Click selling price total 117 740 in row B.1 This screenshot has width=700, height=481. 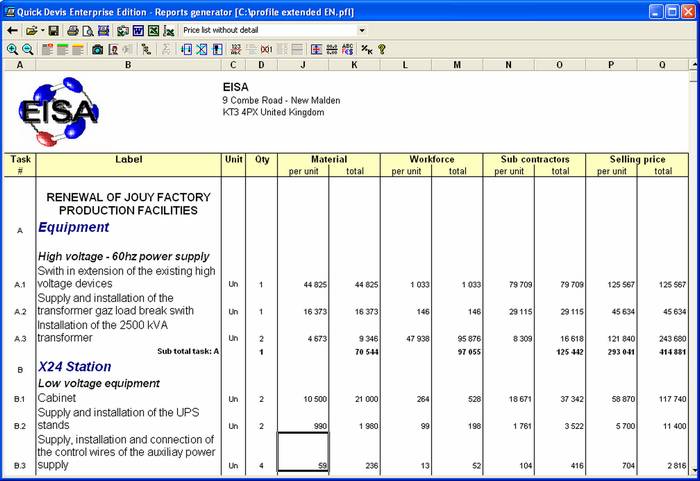tap(673, 399)
